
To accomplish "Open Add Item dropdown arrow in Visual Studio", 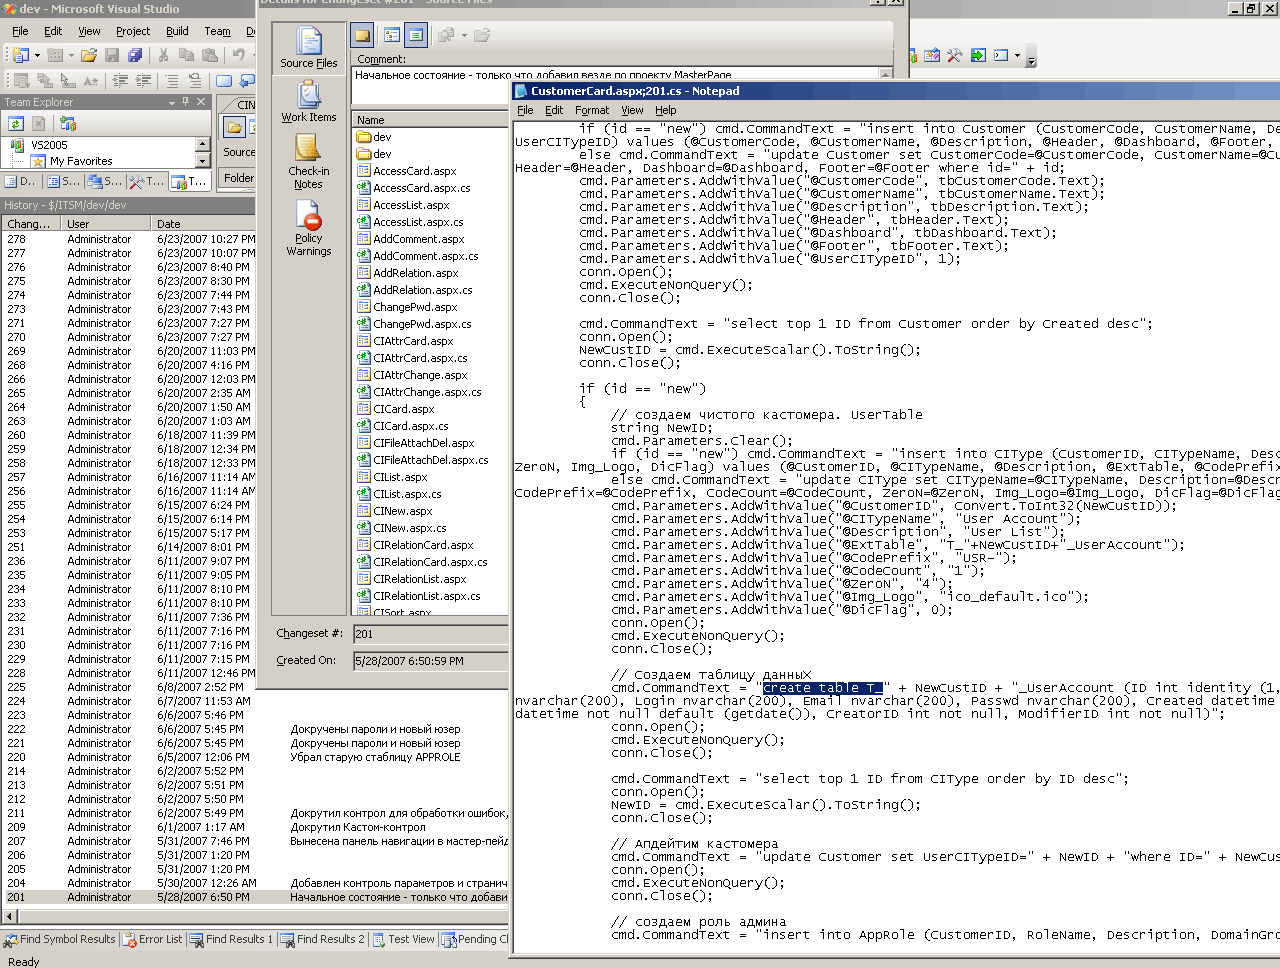I will coord(70,55).
